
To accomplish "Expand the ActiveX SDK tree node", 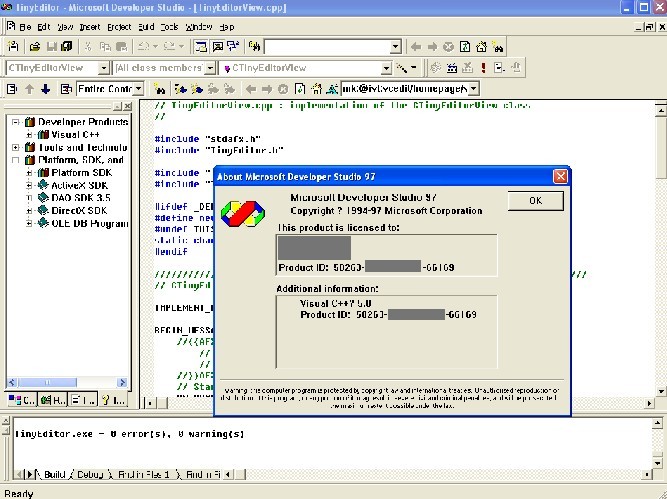I will pos(29,185).
